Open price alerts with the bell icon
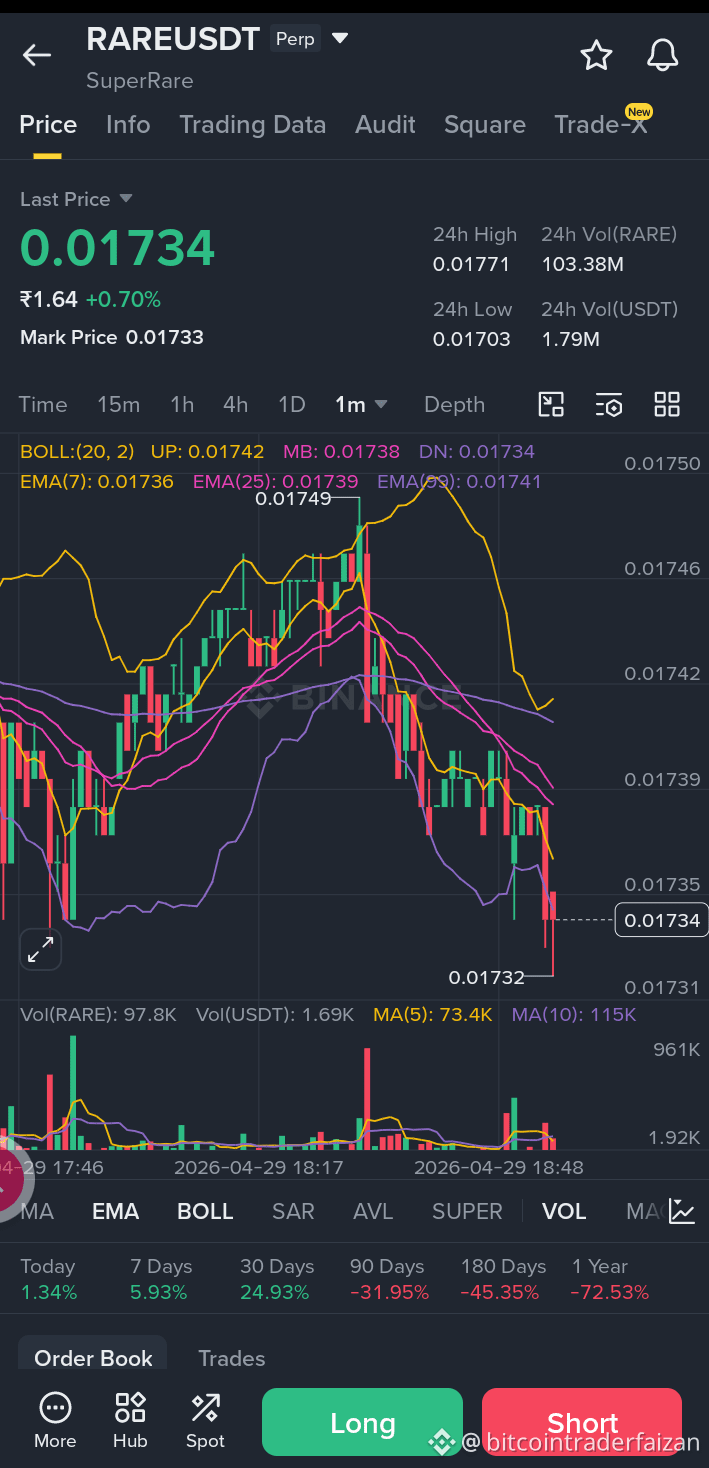This screenshot has height=1468, width=709. pyautogui.click(x=662, y=55)
